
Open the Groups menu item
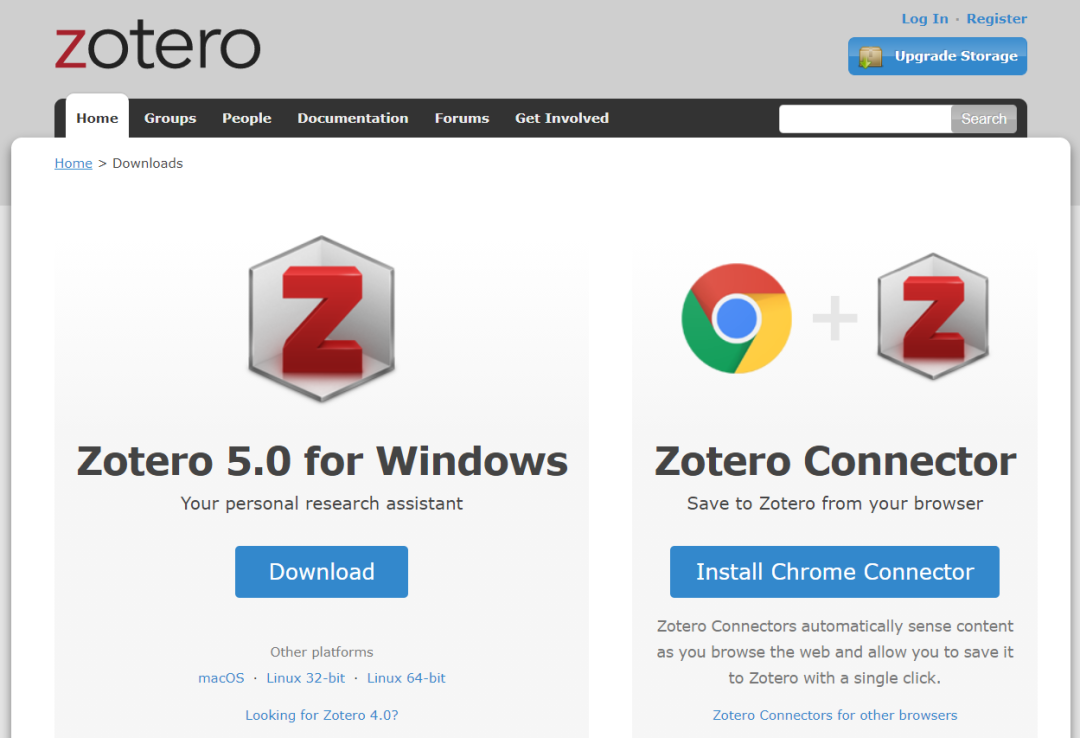(170, 118)
